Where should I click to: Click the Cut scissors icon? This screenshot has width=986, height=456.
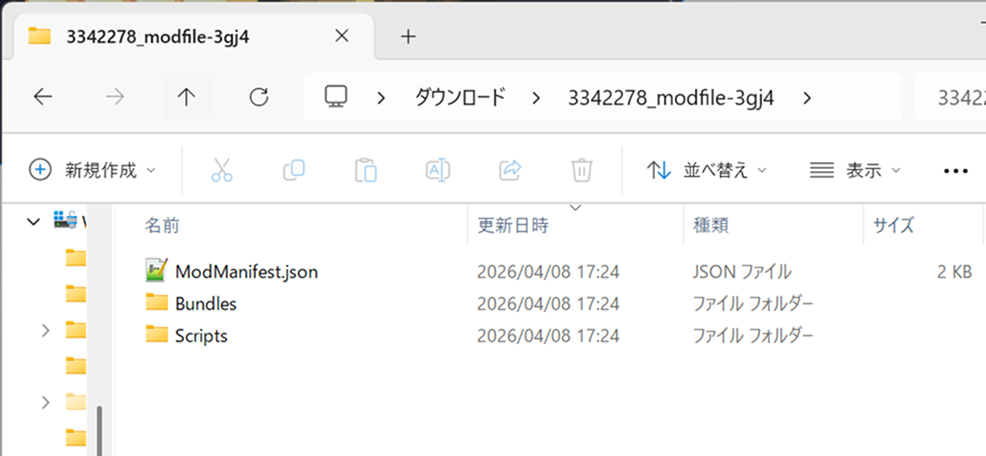click(221, 170)
